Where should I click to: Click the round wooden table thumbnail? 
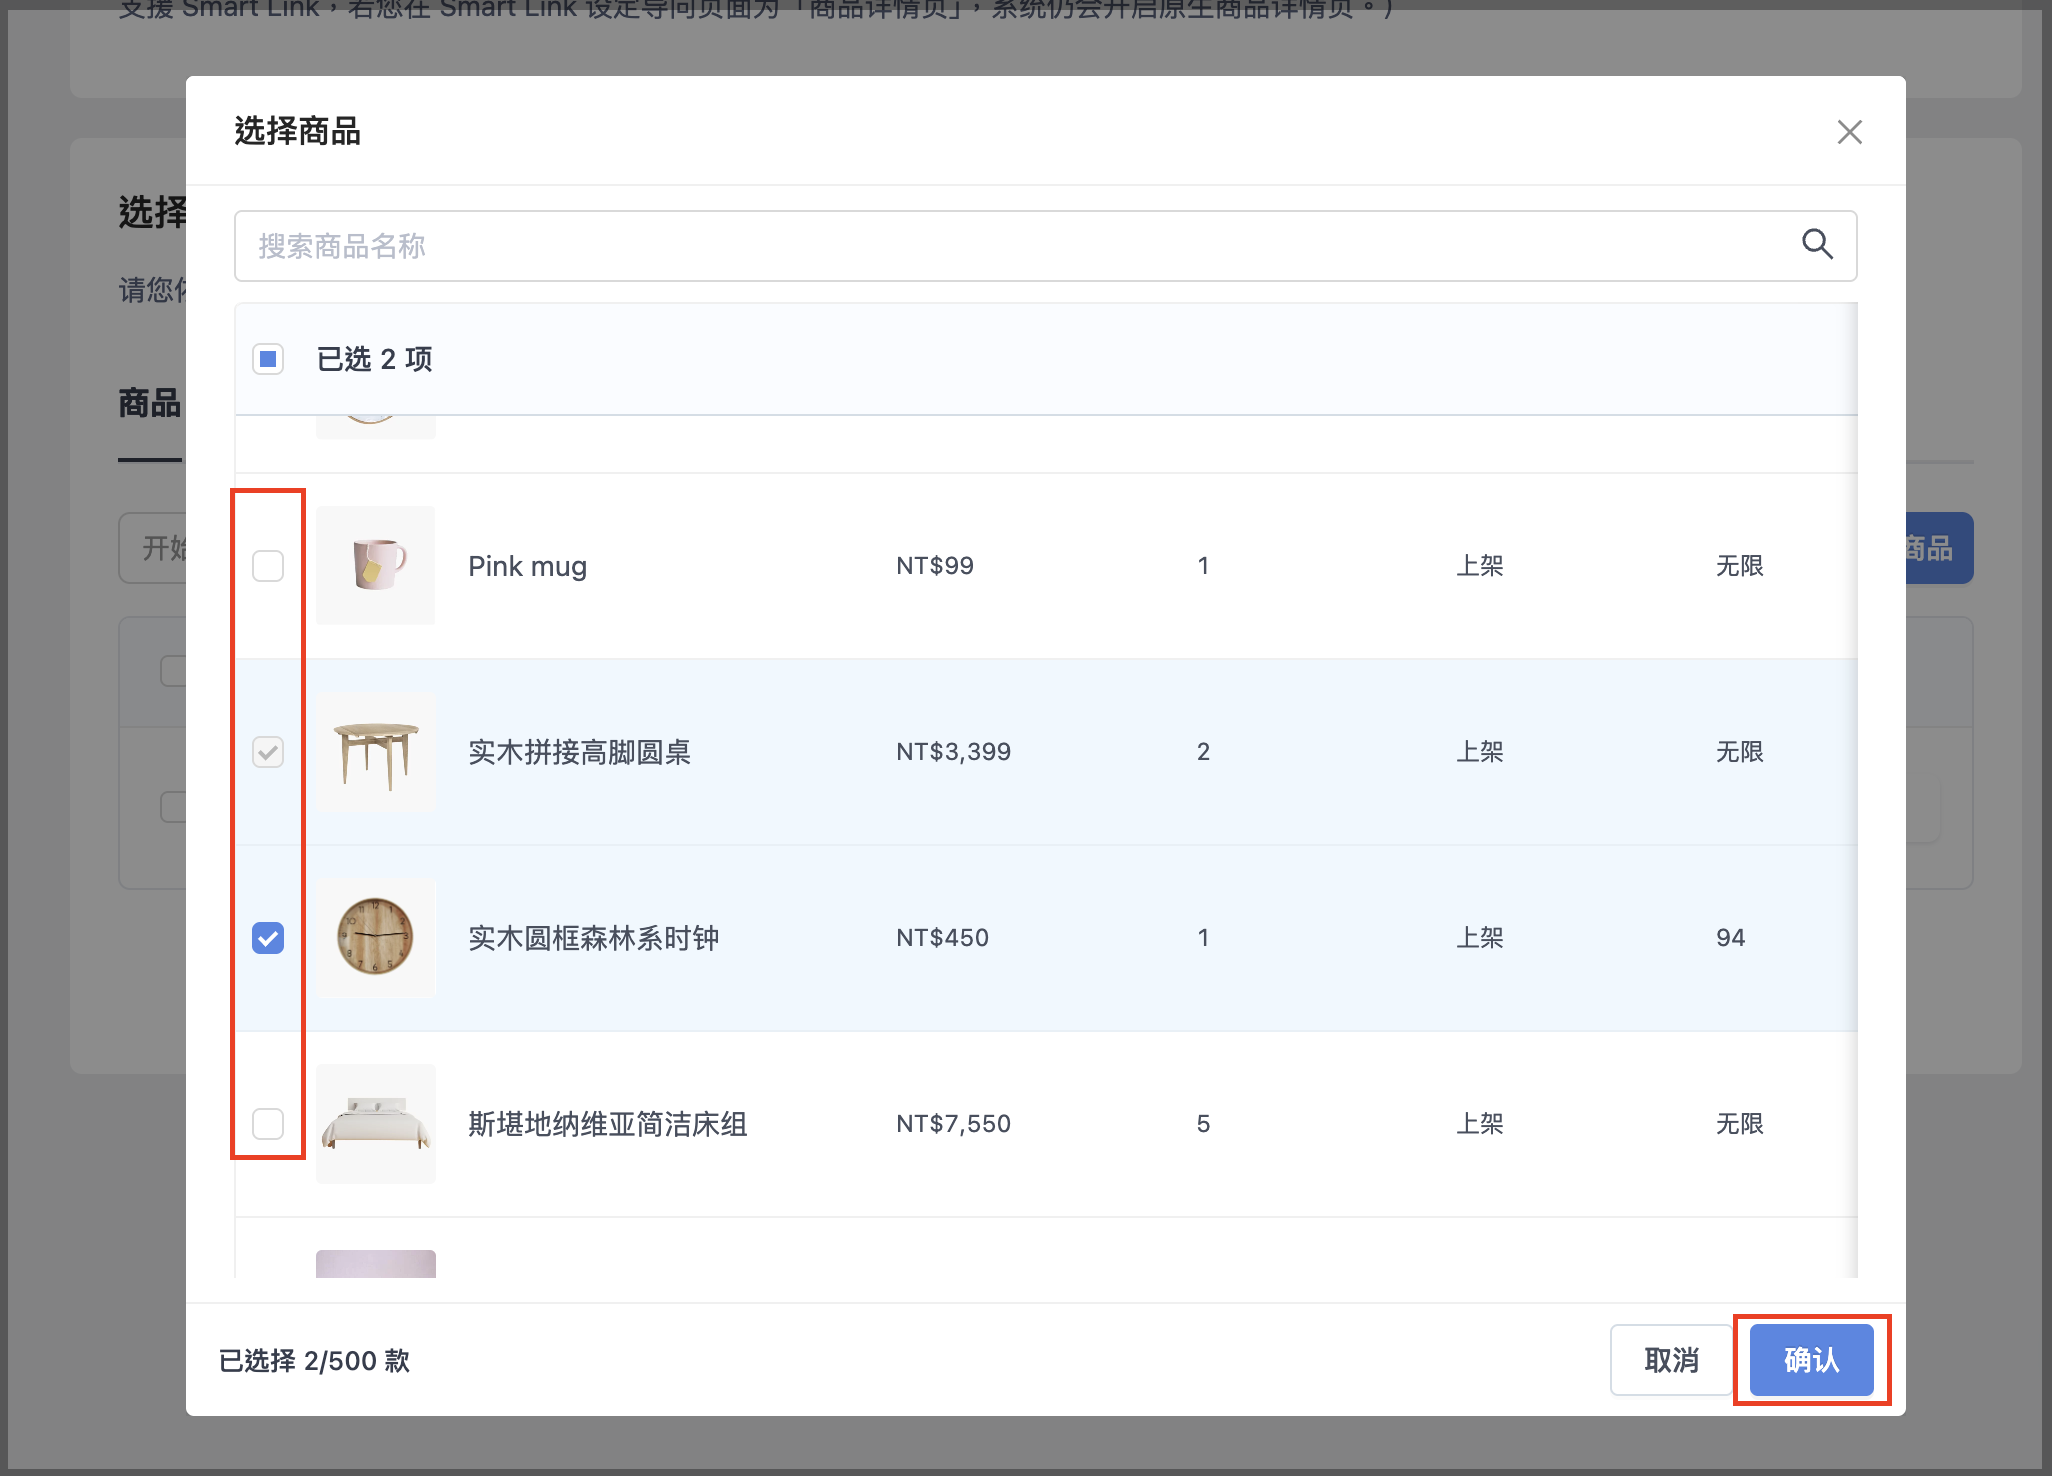pyautogui.click(x=376, y=752)
